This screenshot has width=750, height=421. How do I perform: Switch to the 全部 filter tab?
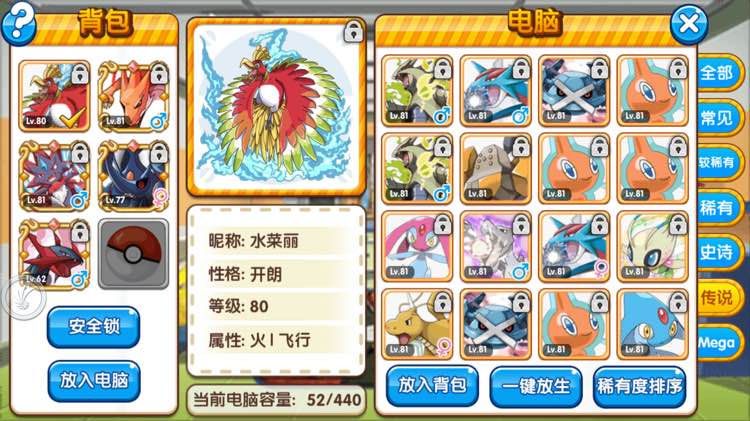click(719, 73)
